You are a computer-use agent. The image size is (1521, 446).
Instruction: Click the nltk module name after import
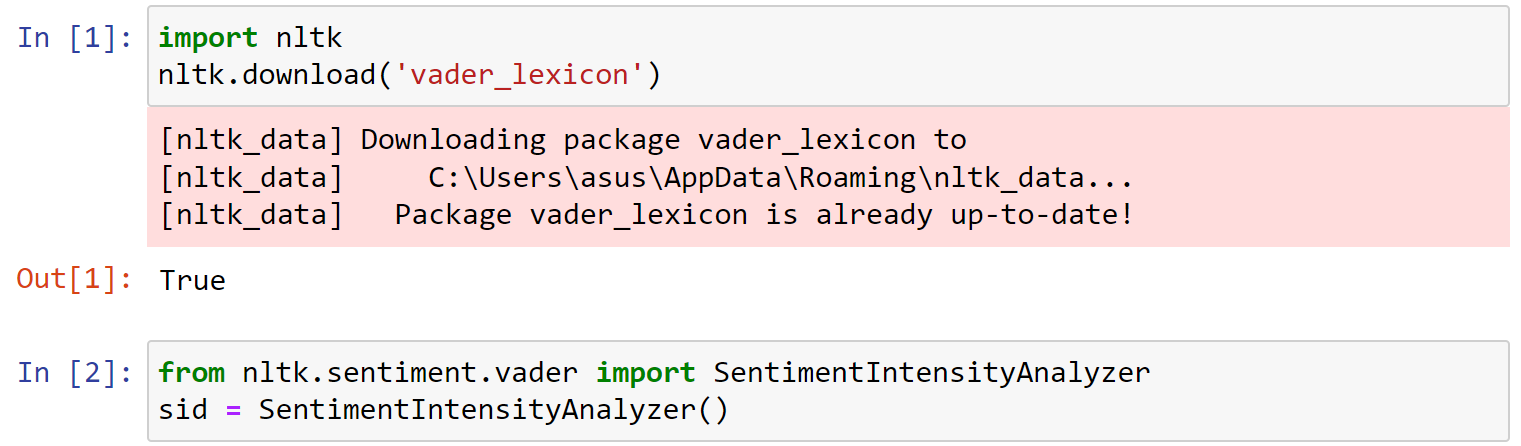point(309,38)
